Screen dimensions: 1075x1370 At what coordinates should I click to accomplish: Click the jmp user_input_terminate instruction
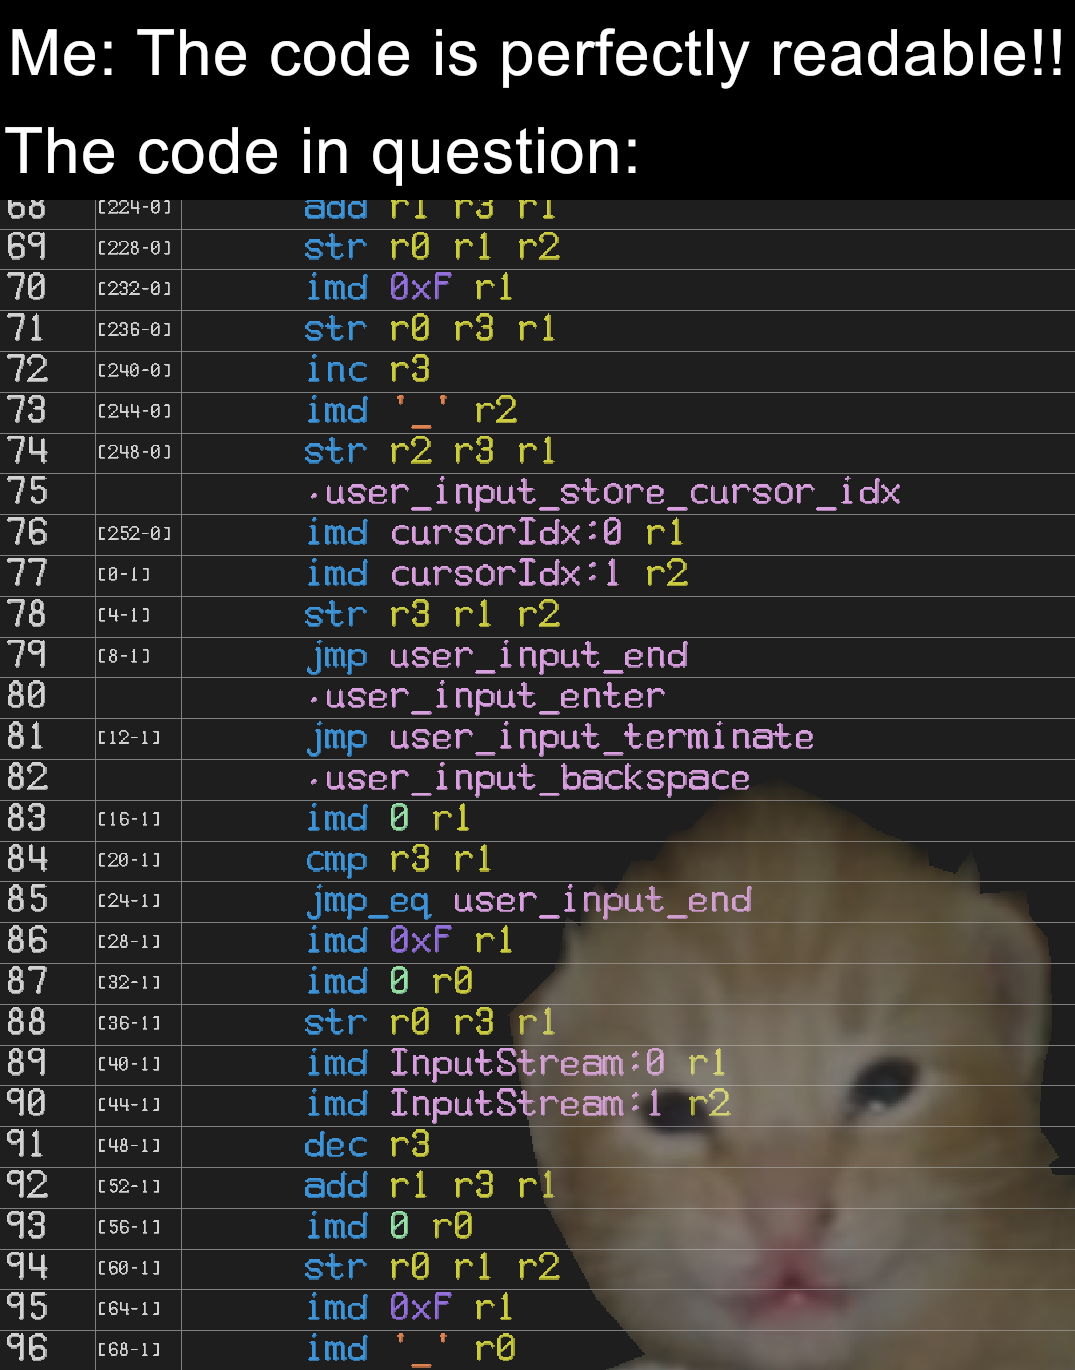pyautogui.click(x=560, y=738)
